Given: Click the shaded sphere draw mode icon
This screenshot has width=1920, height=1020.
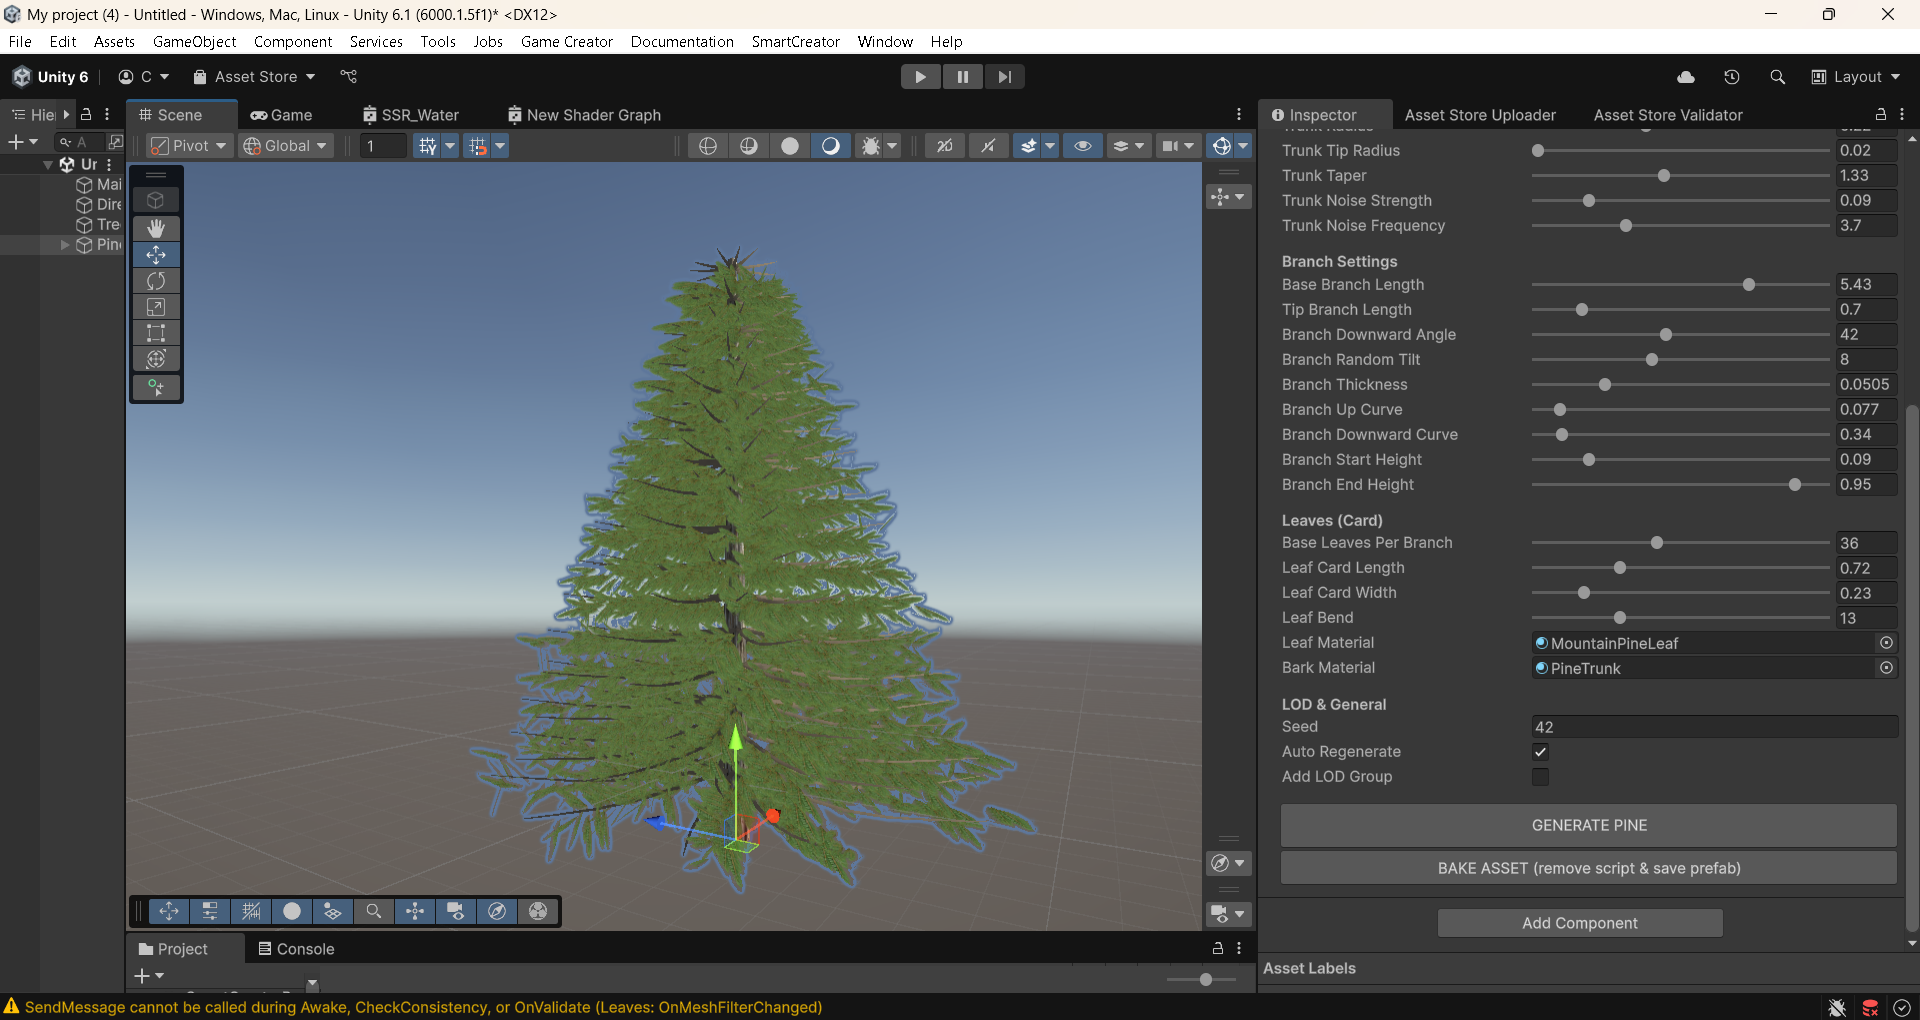Looking at the screenshot, I should (790, 146).
